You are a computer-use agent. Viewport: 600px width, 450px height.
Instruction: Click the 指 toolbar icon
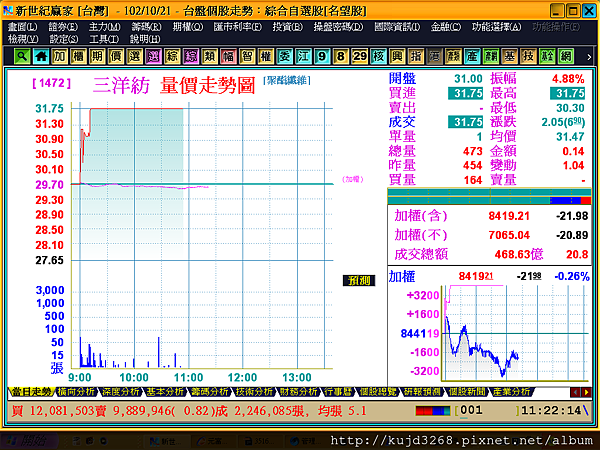point(416,57)
